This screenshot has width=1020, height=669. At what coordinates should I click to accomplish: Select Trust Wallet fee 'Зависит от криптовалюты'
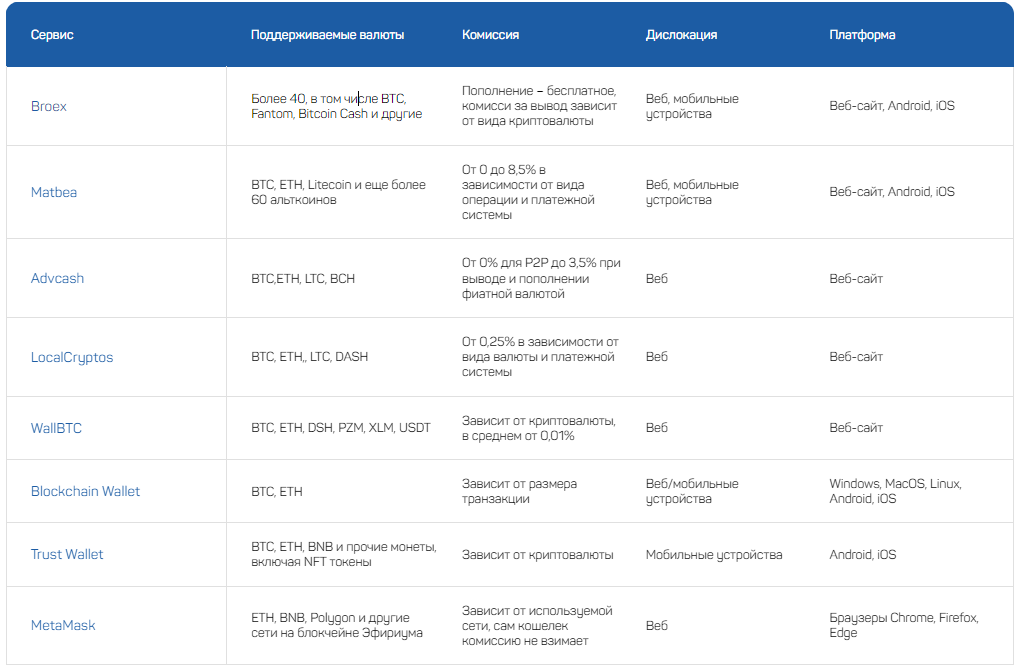[537, 554]
